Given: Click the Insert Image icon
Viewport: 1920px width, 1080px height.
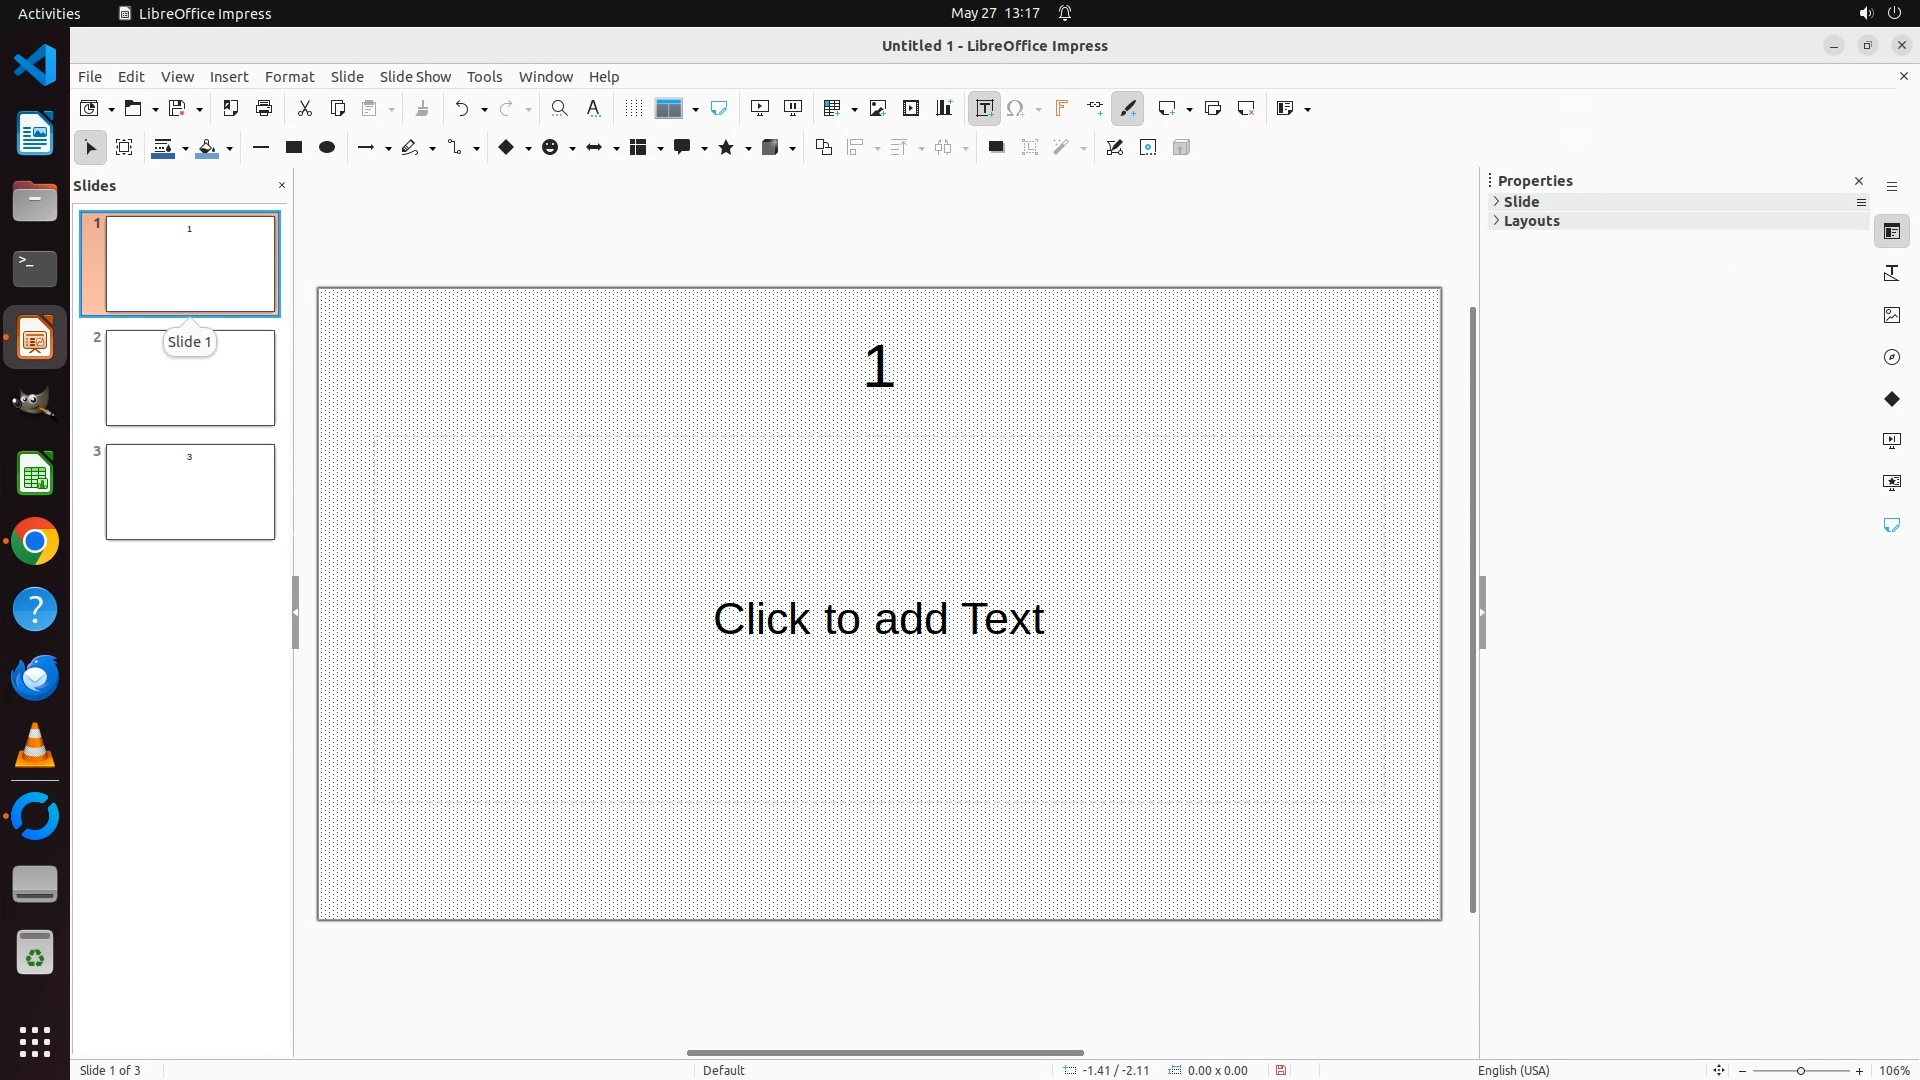Looking at the screenshot, I should coord(878,108).
